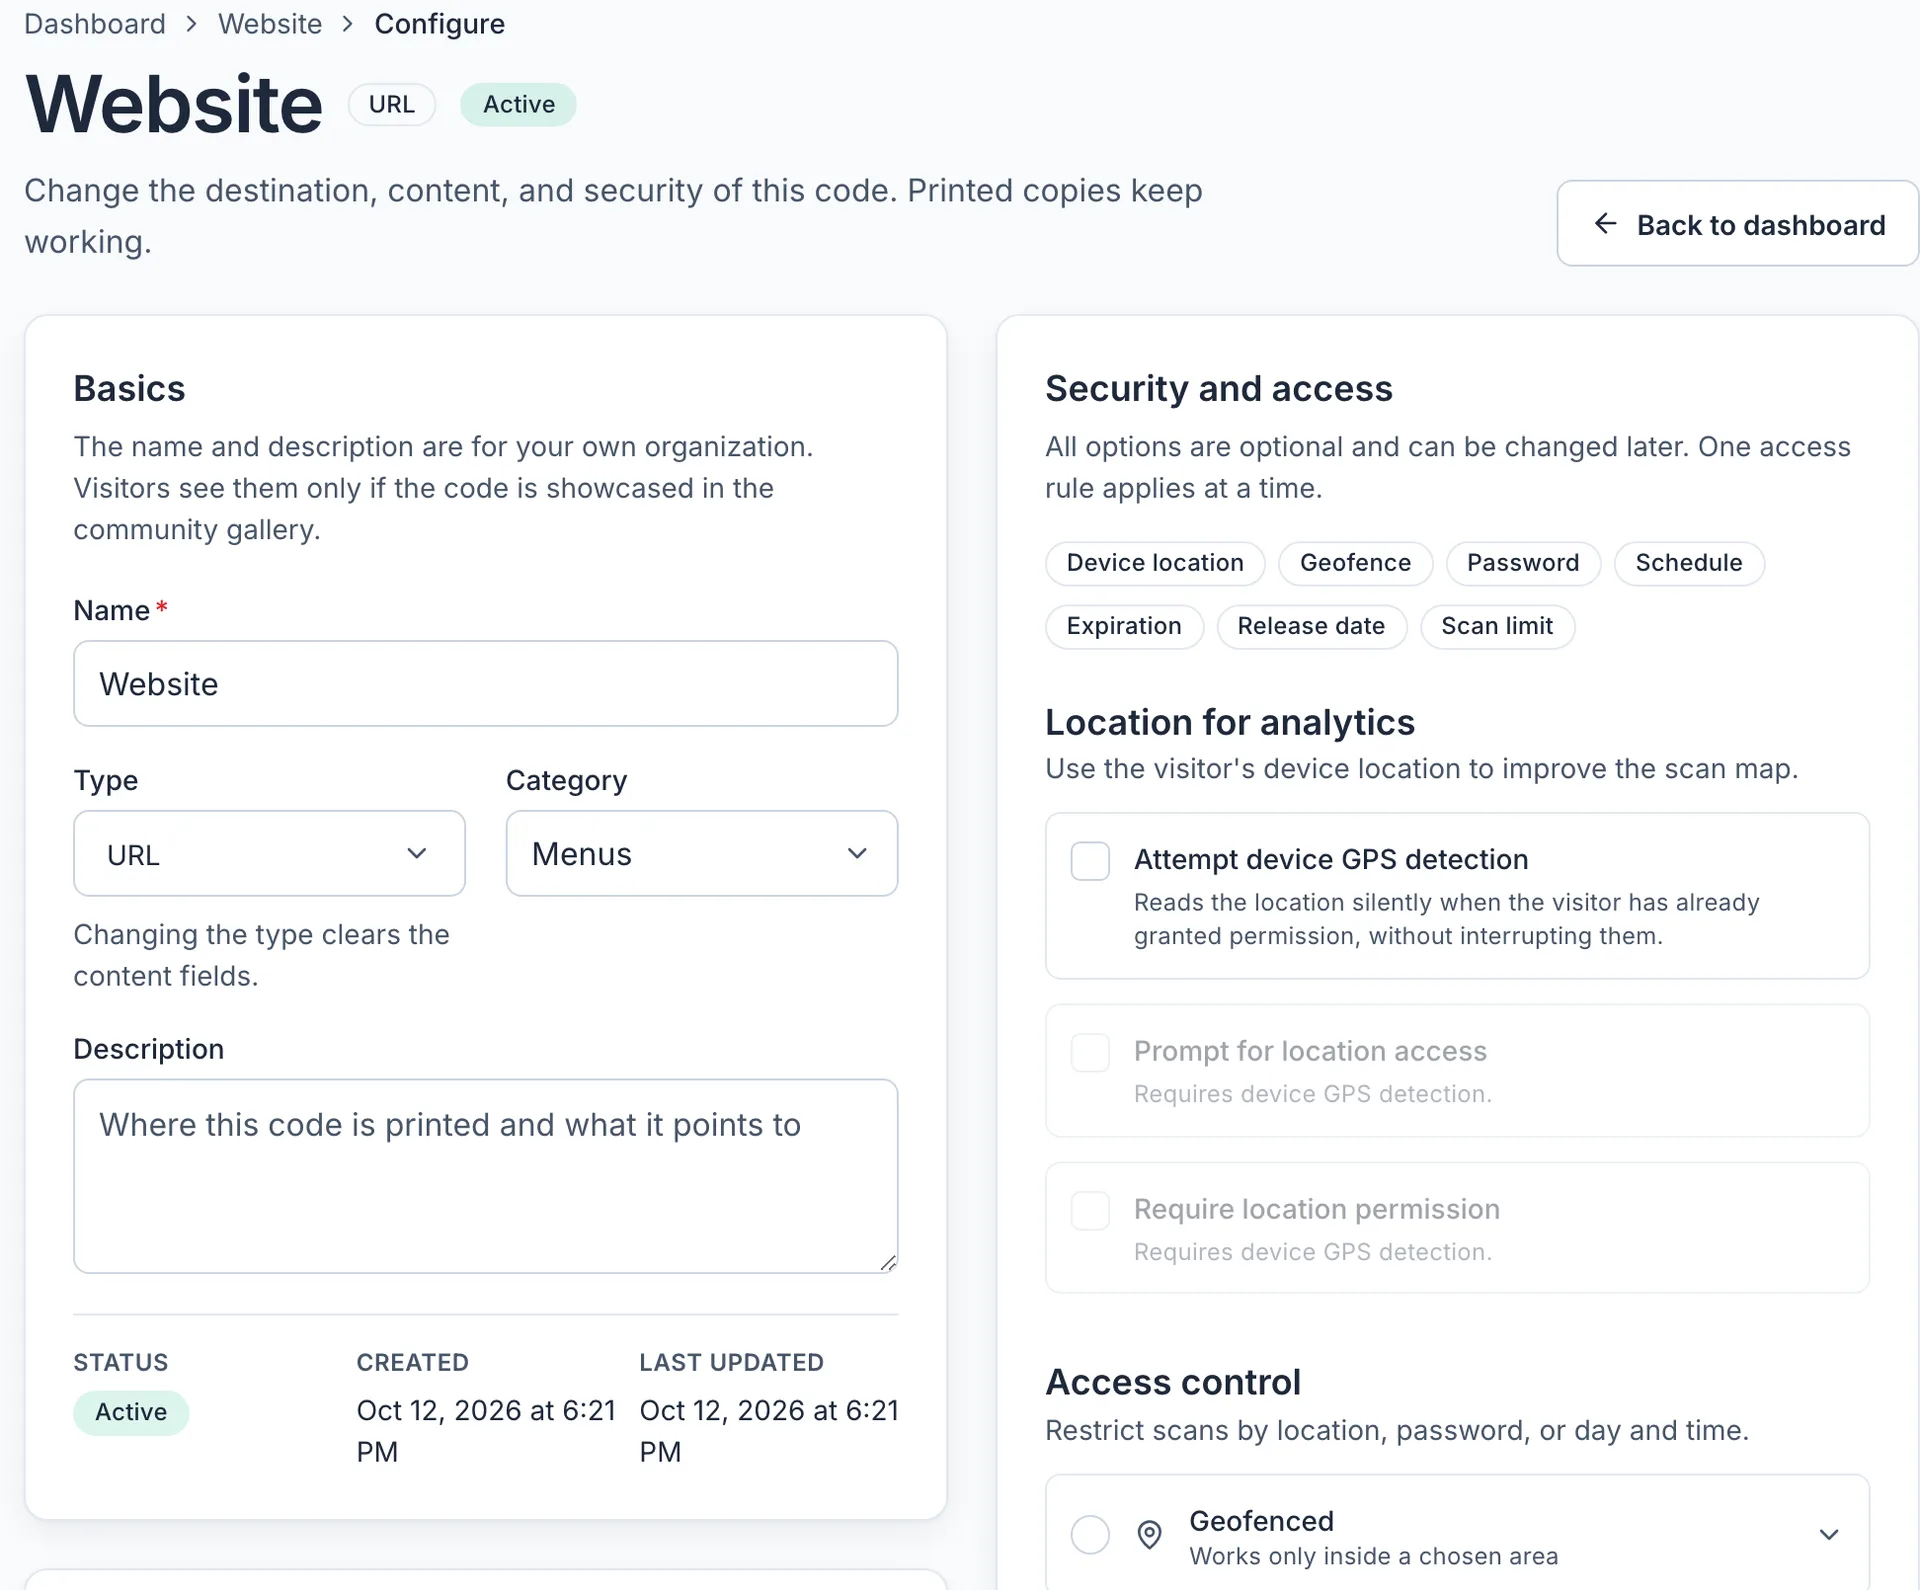
Task: Click into the Description textarea
Action: click(486, 1176)
